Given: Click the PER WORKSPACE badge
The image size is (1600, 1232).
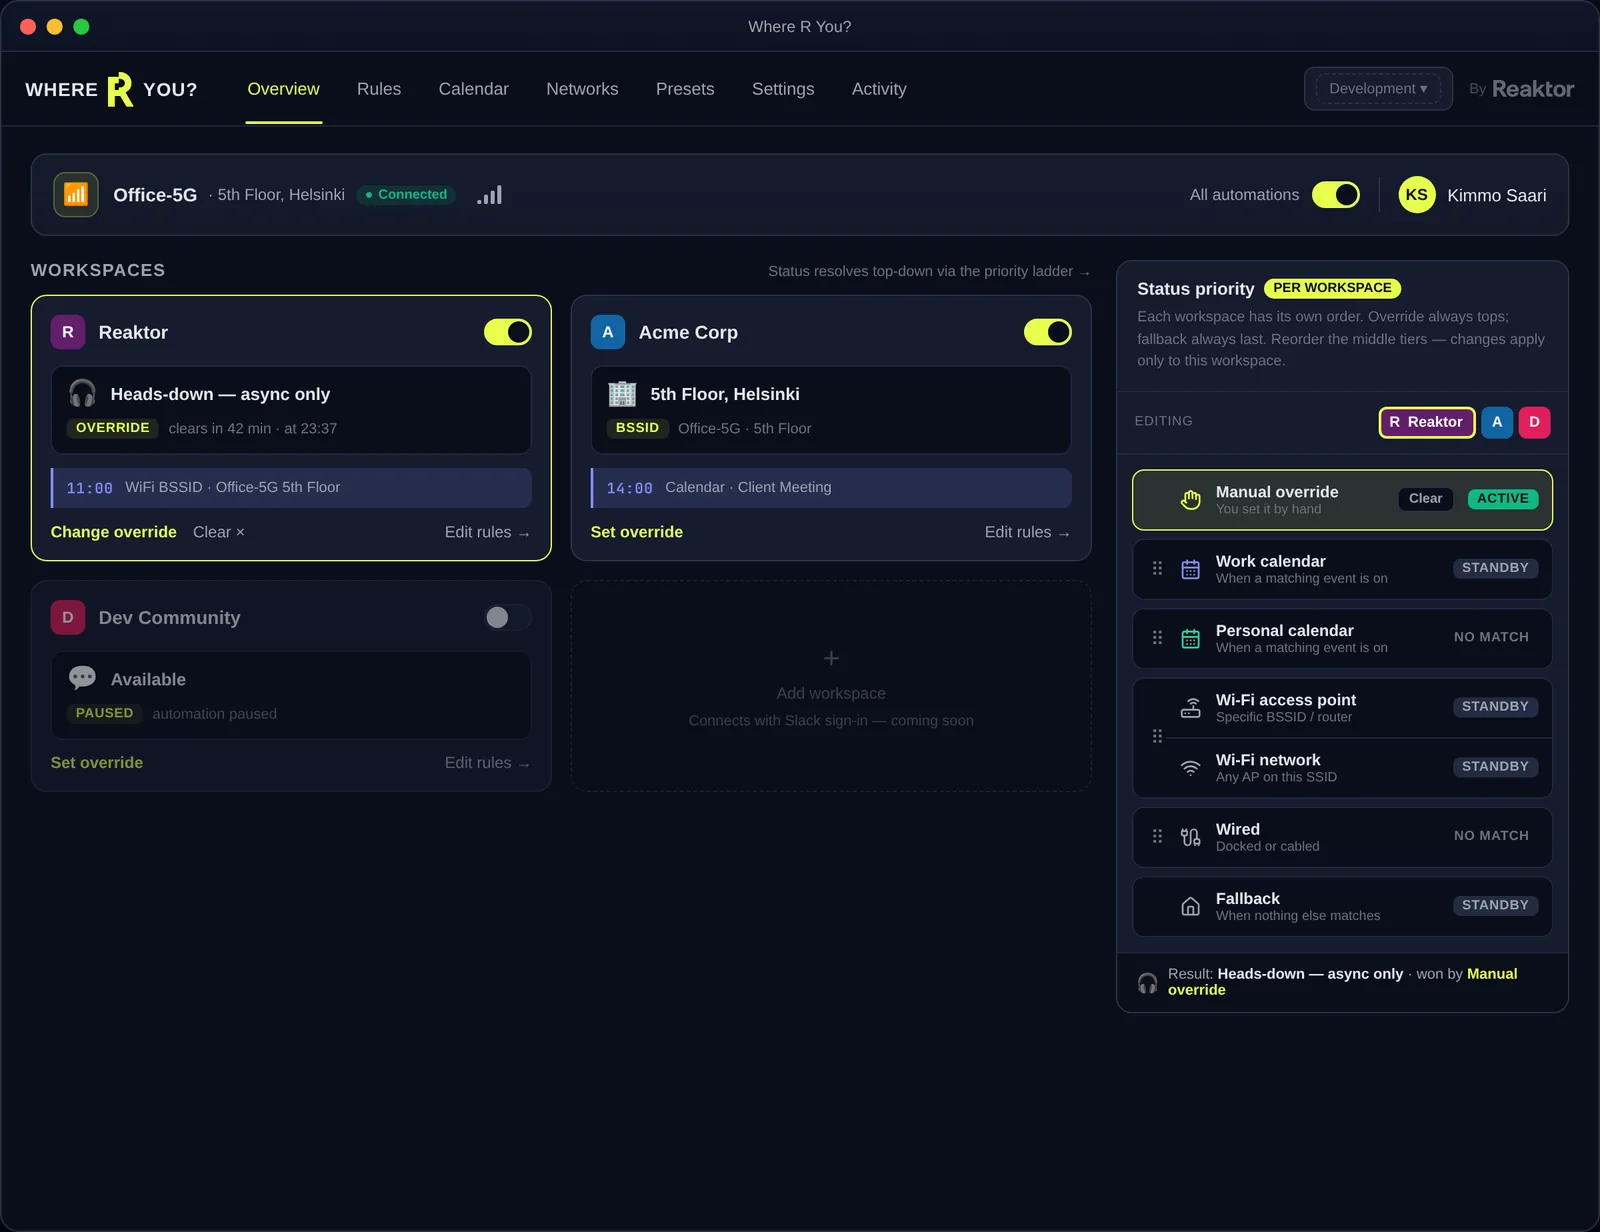Looking at the screenshot, I should point(1332,288).
